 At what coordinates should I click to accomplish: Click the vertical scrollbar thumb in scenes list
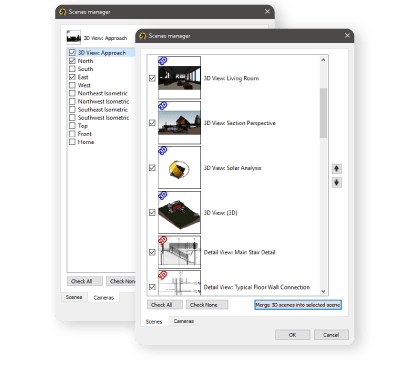point(323,113)
